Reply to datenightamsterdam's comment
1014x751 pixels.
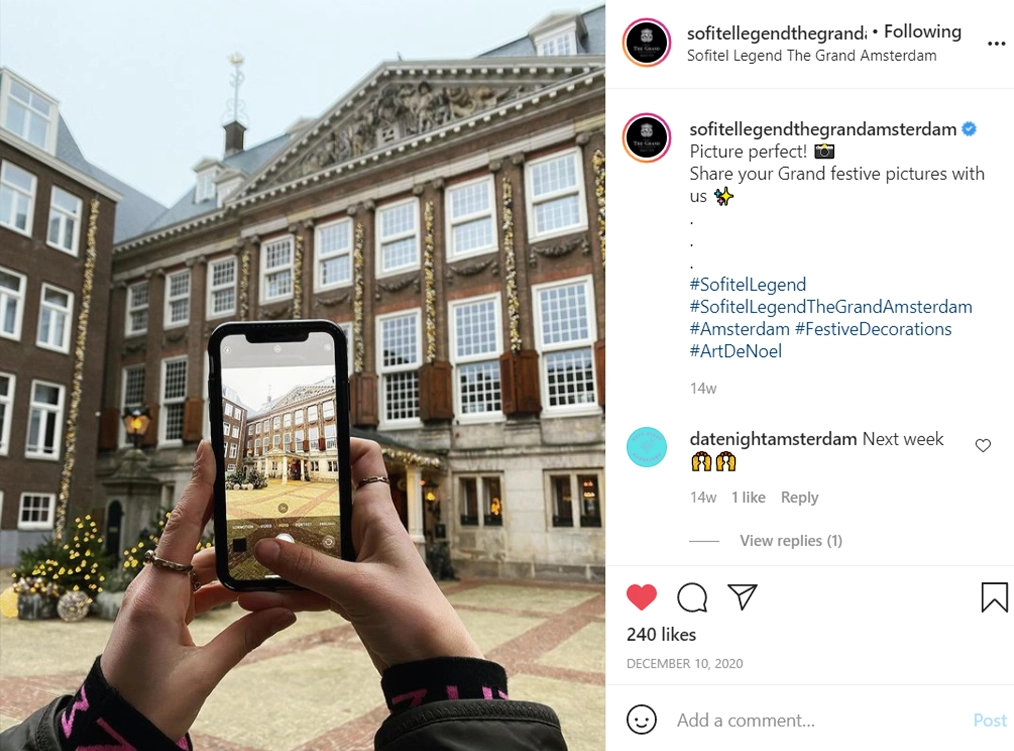tap(799, 497)
